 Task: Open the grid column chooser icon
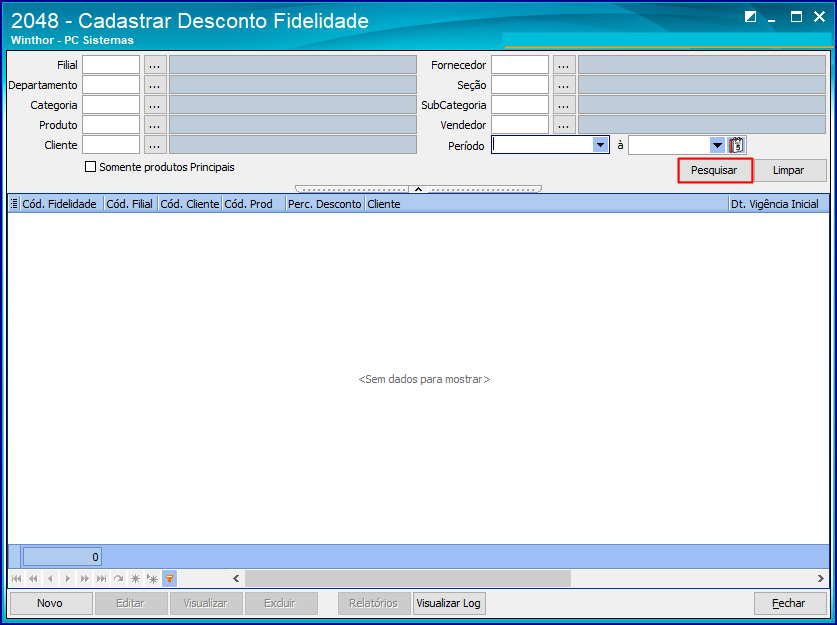click(14, 203)
